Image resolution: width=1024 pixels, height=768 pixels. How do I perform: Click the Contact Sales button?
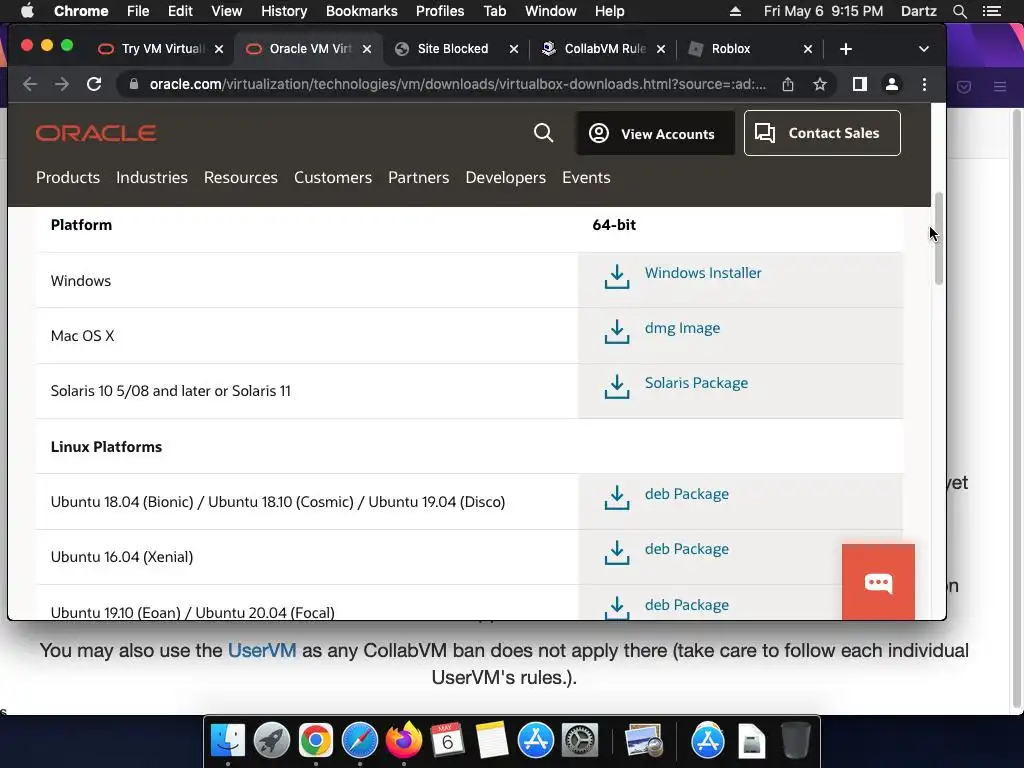coord(822,133)
